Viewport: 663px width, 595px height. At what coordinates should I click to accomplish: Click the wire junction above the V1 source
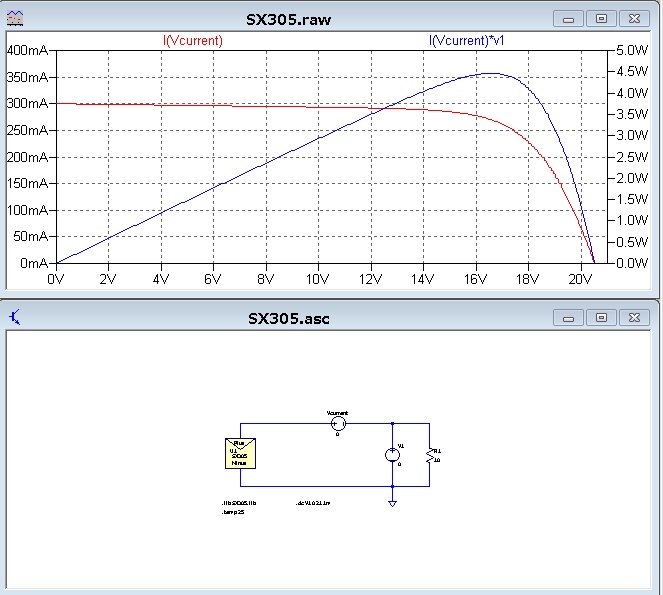click(392, 423)
